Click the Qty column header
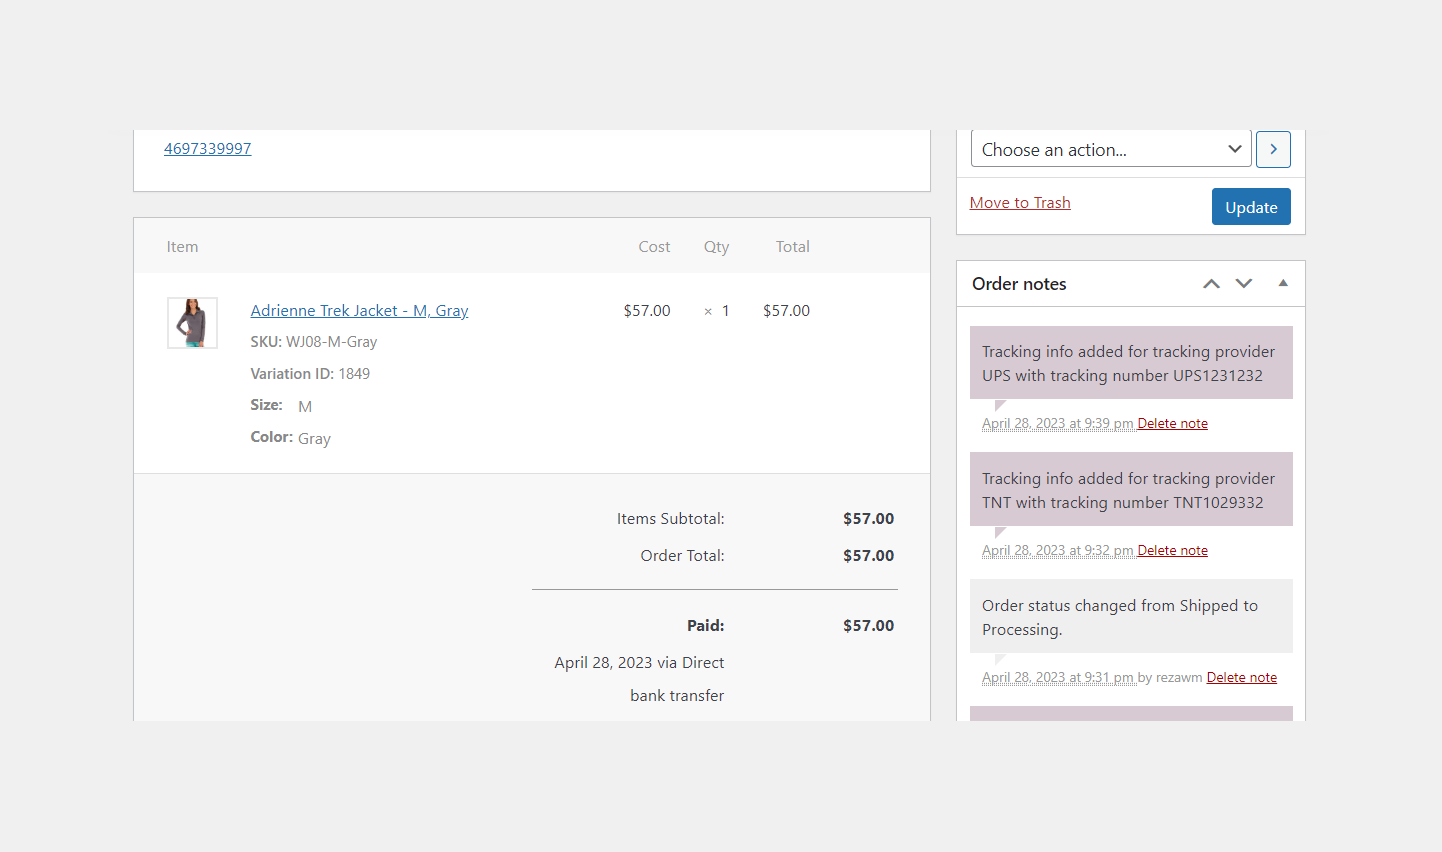Screen dimensions: 1442x852 (x=716, y=247)
